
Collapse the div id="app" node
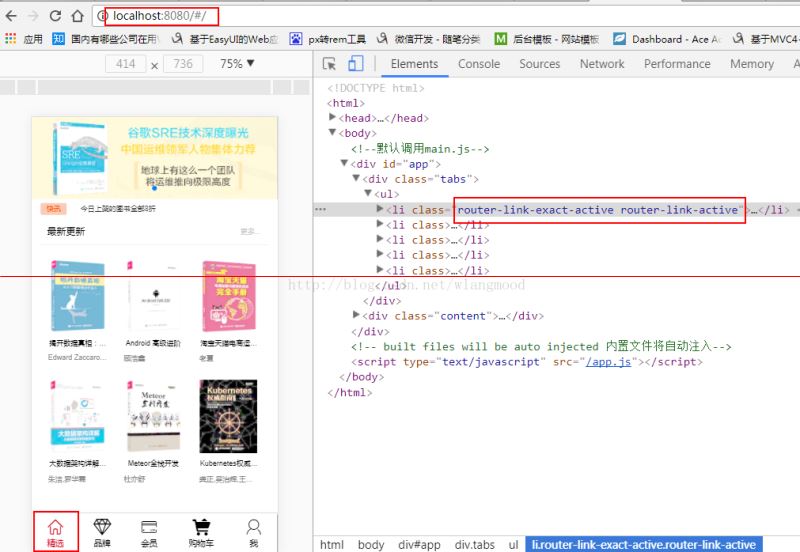(344, 163)
